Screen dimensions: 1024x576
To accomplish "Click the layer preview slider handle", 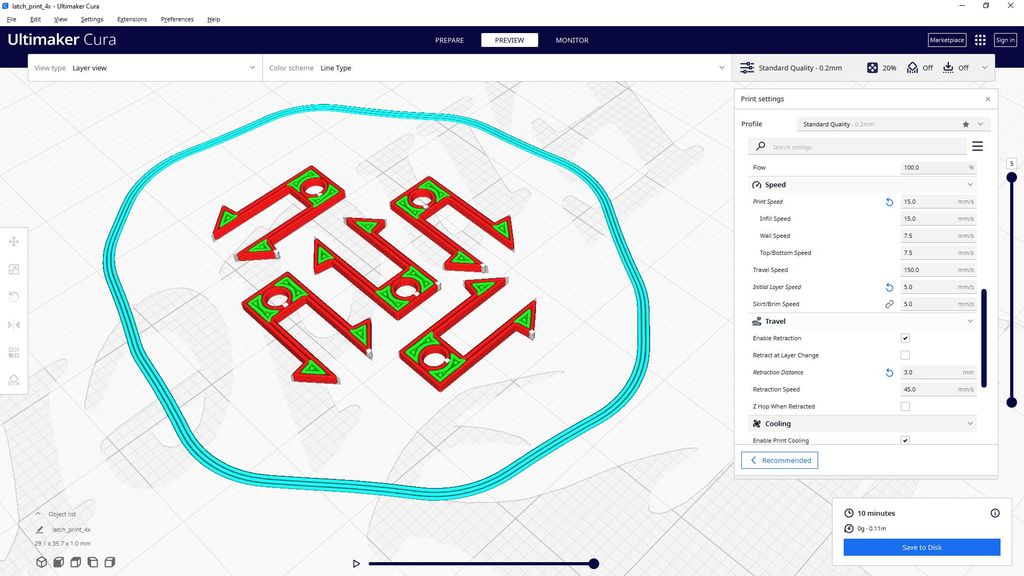I will [594, 563].
